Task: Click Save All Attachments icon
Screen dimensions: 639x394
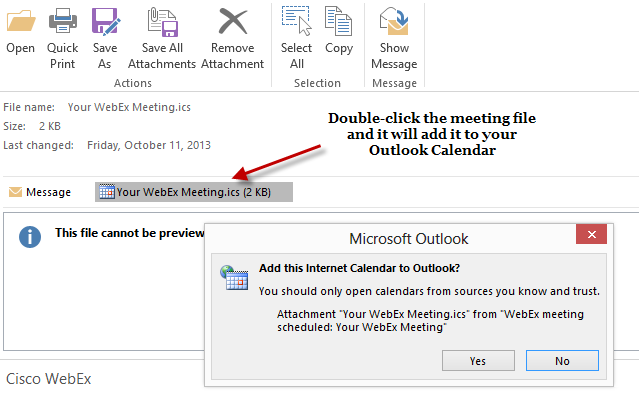Action: point(162,22)
